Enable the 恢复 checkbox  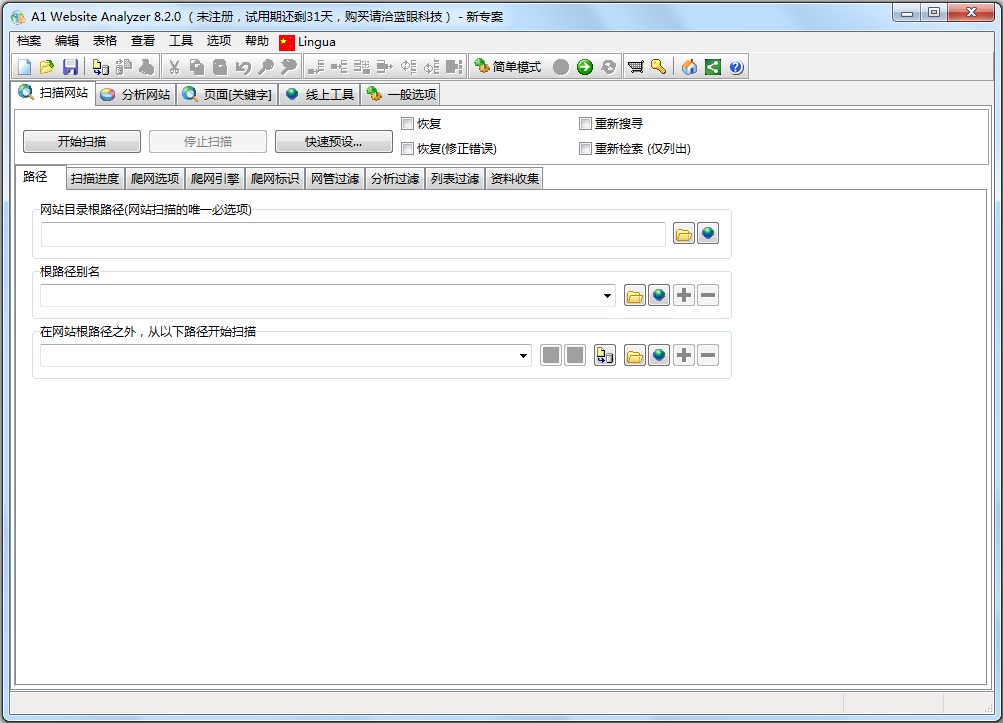pos(408,124)
